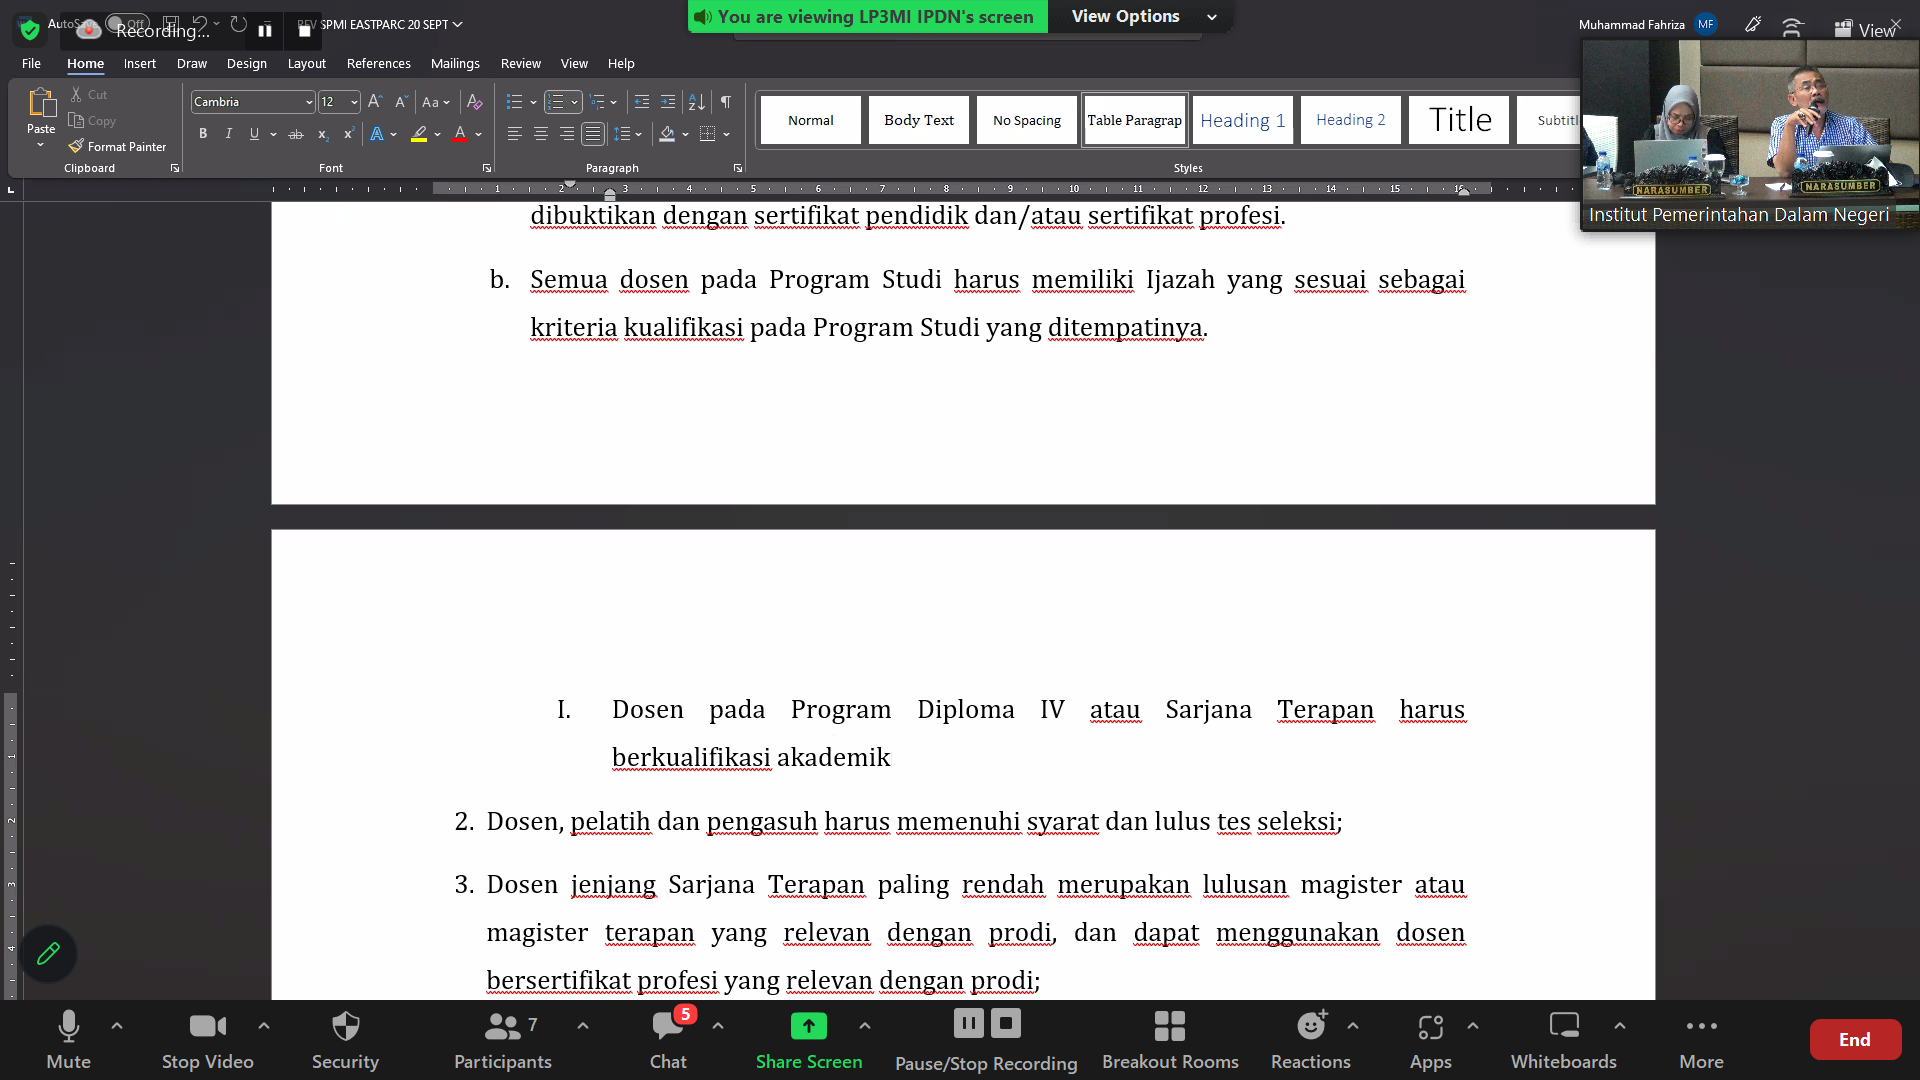Open the Font dialog launcher

click(487, 168)
